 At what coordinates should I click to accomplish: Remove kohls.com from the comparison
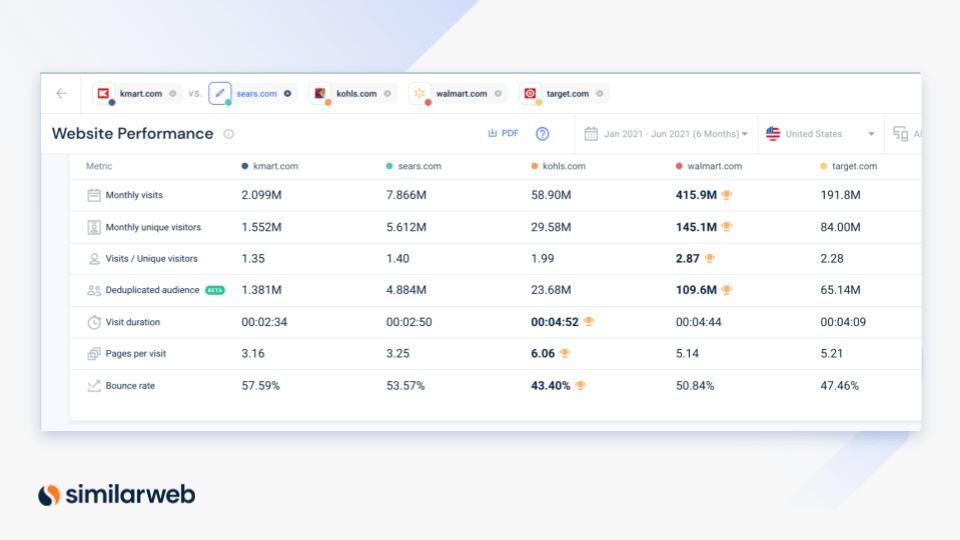point(388,94)
